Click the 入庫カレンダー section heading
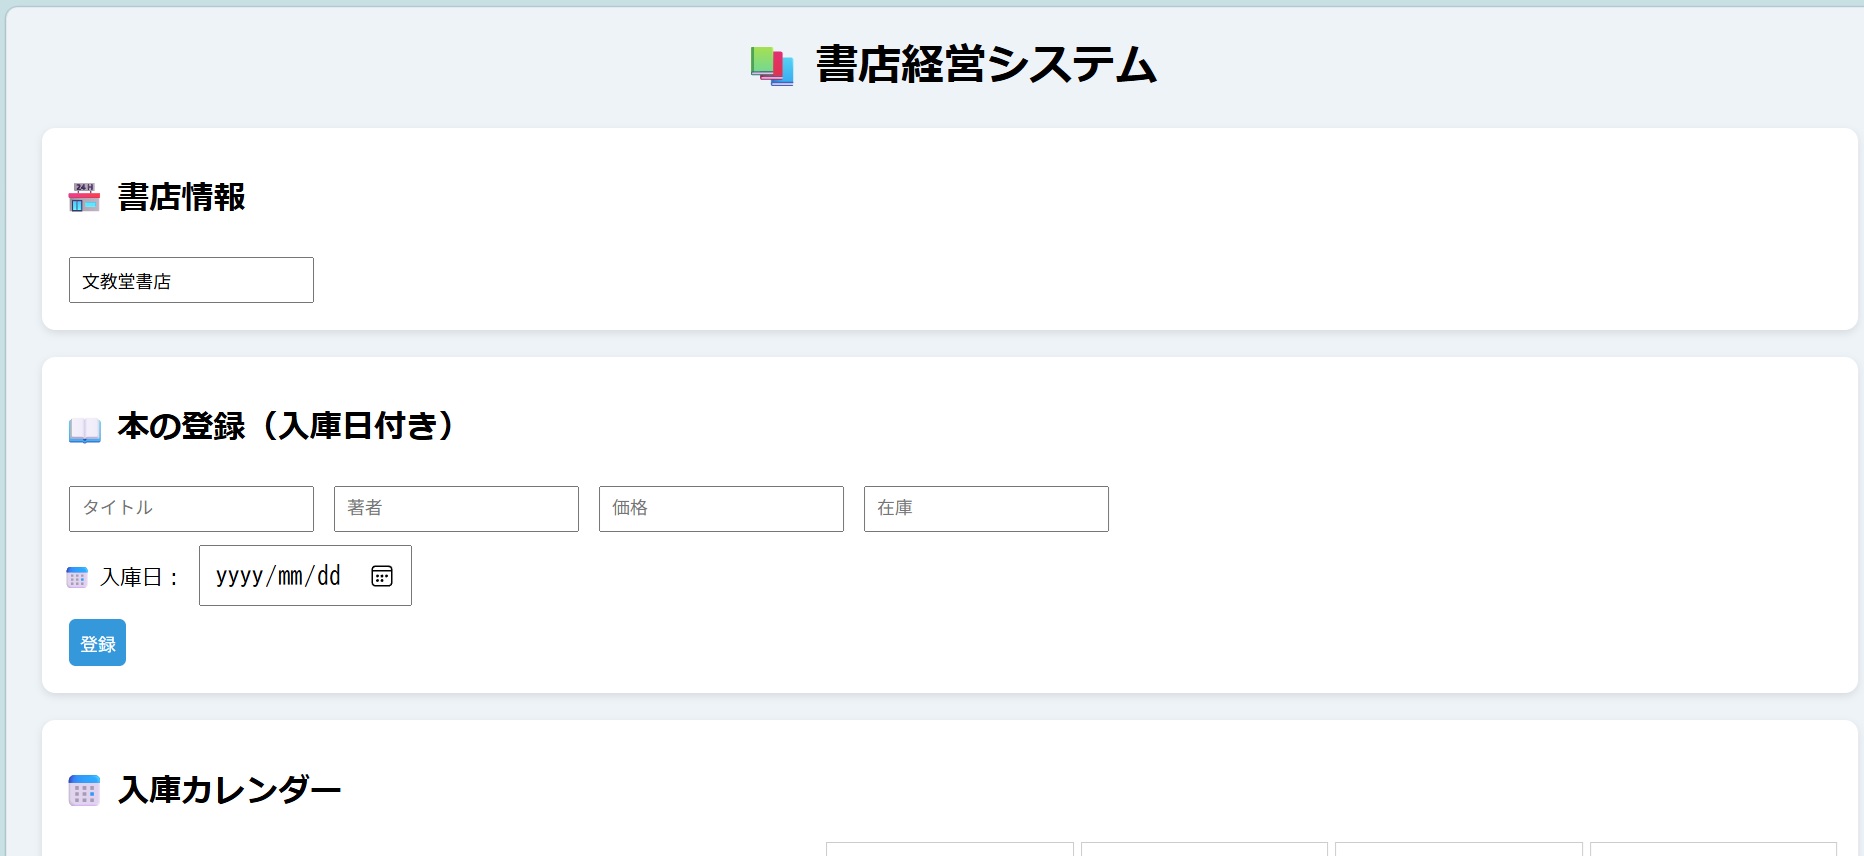1864x856 pixels. (x=230, y=790)
